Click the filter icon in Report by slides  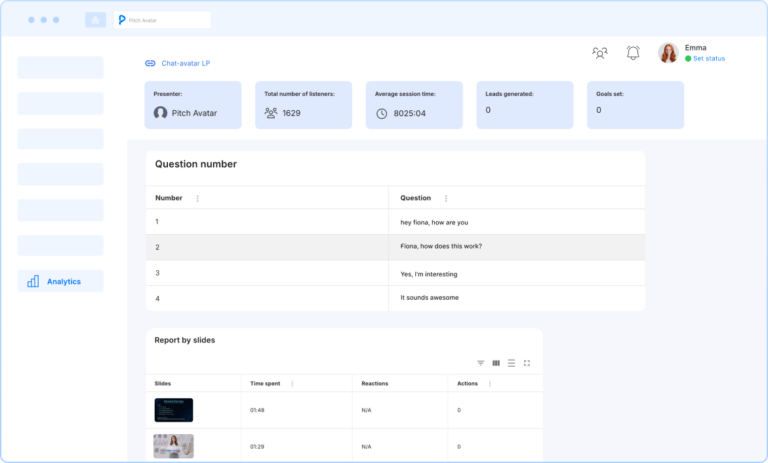coord(481,363)
